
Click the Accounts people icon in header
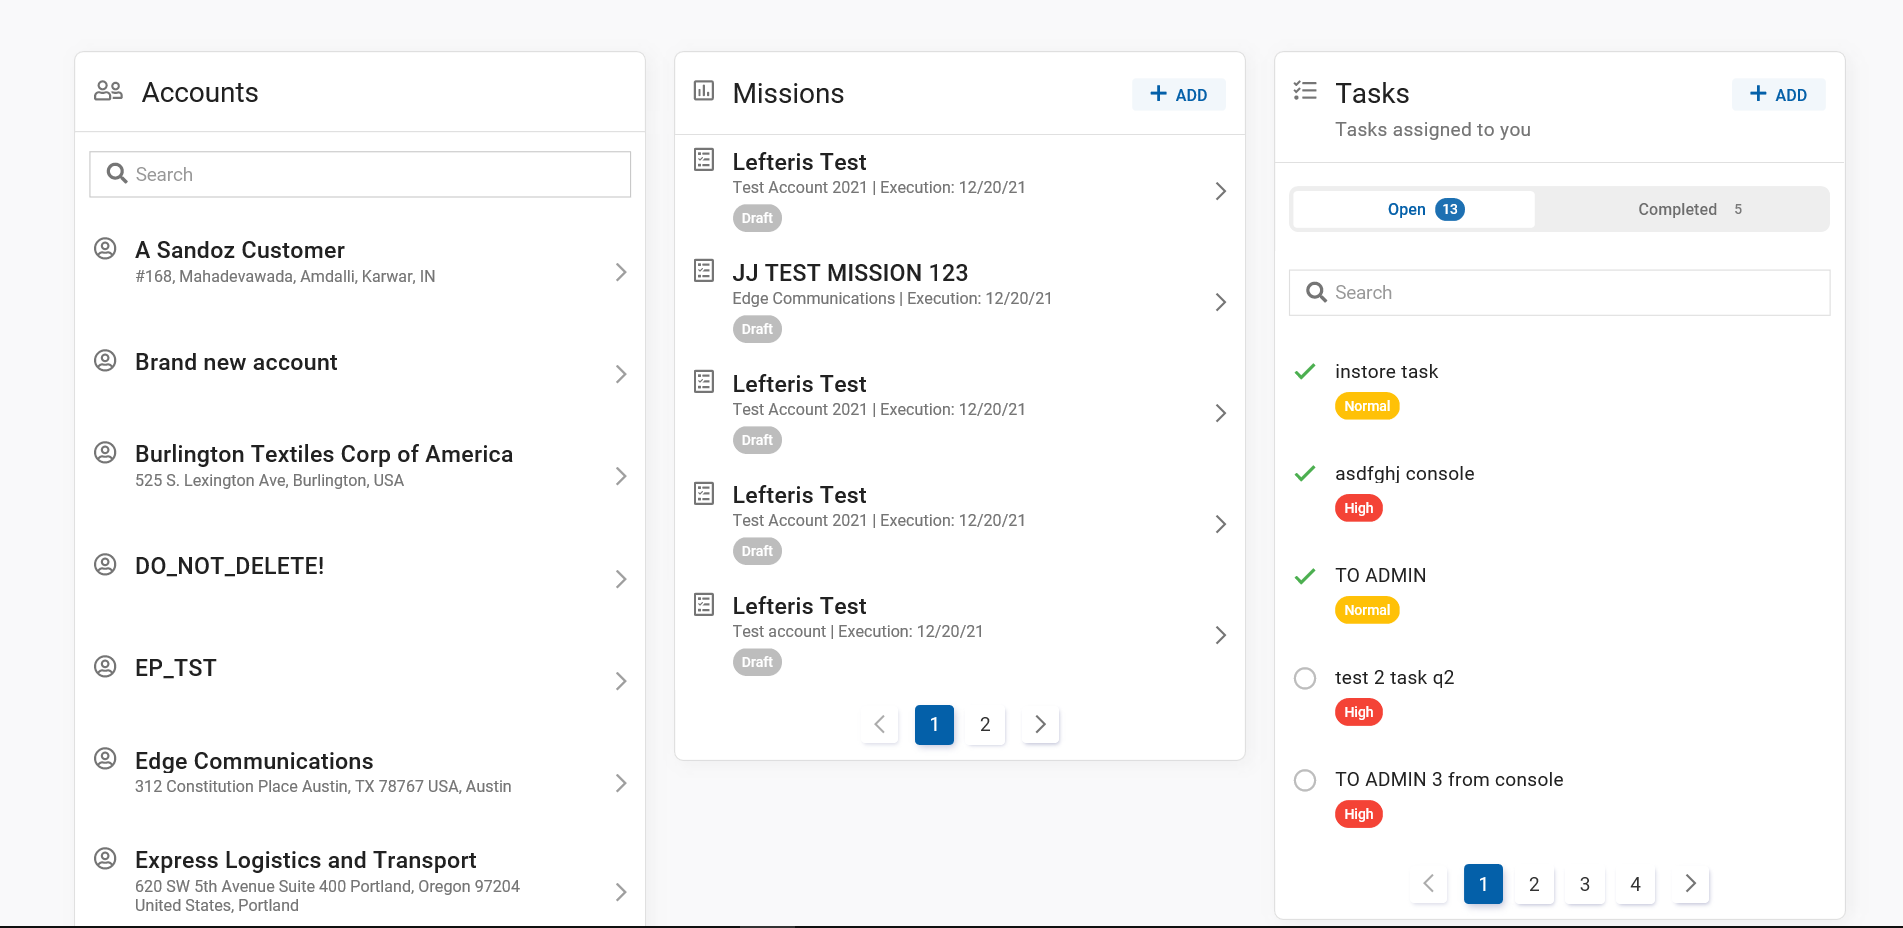click(x=108, y=91)
